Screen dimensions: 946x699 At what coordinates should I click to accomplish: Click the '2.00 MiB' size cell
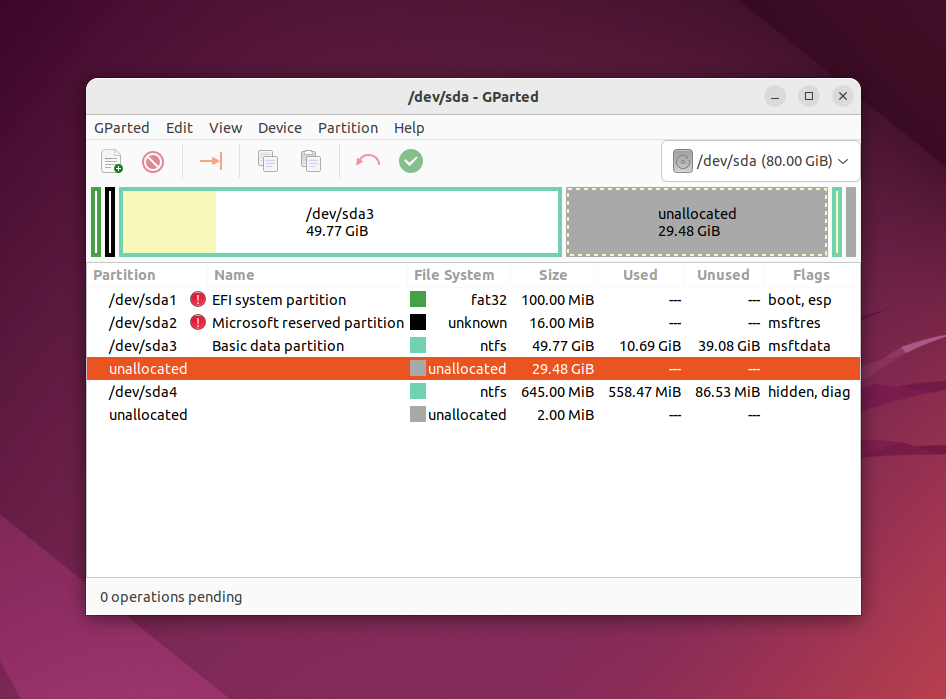point(565,415)
